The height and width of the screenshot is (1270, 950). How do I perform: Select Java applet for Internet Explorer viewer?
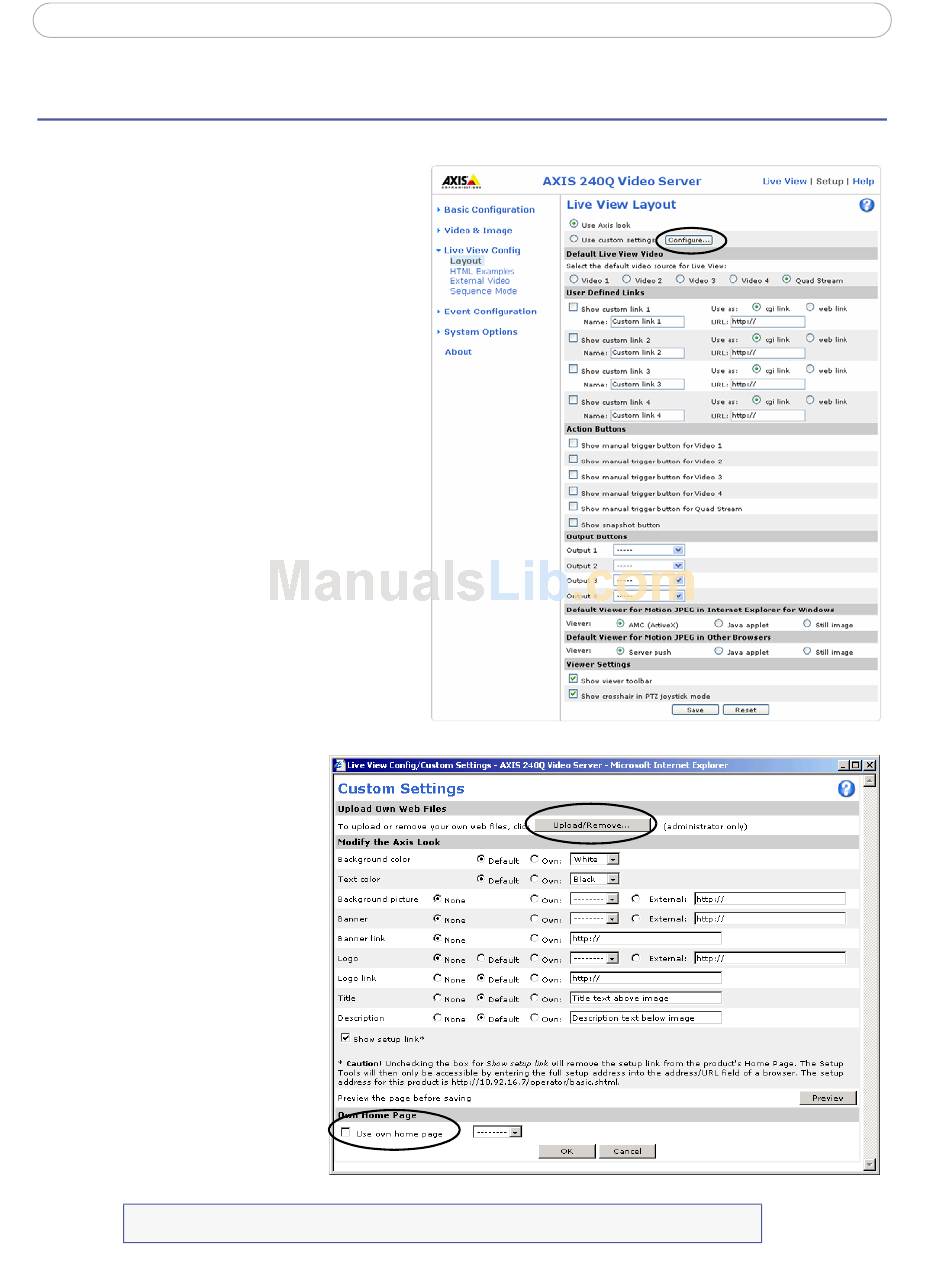(x=719, y=623)
